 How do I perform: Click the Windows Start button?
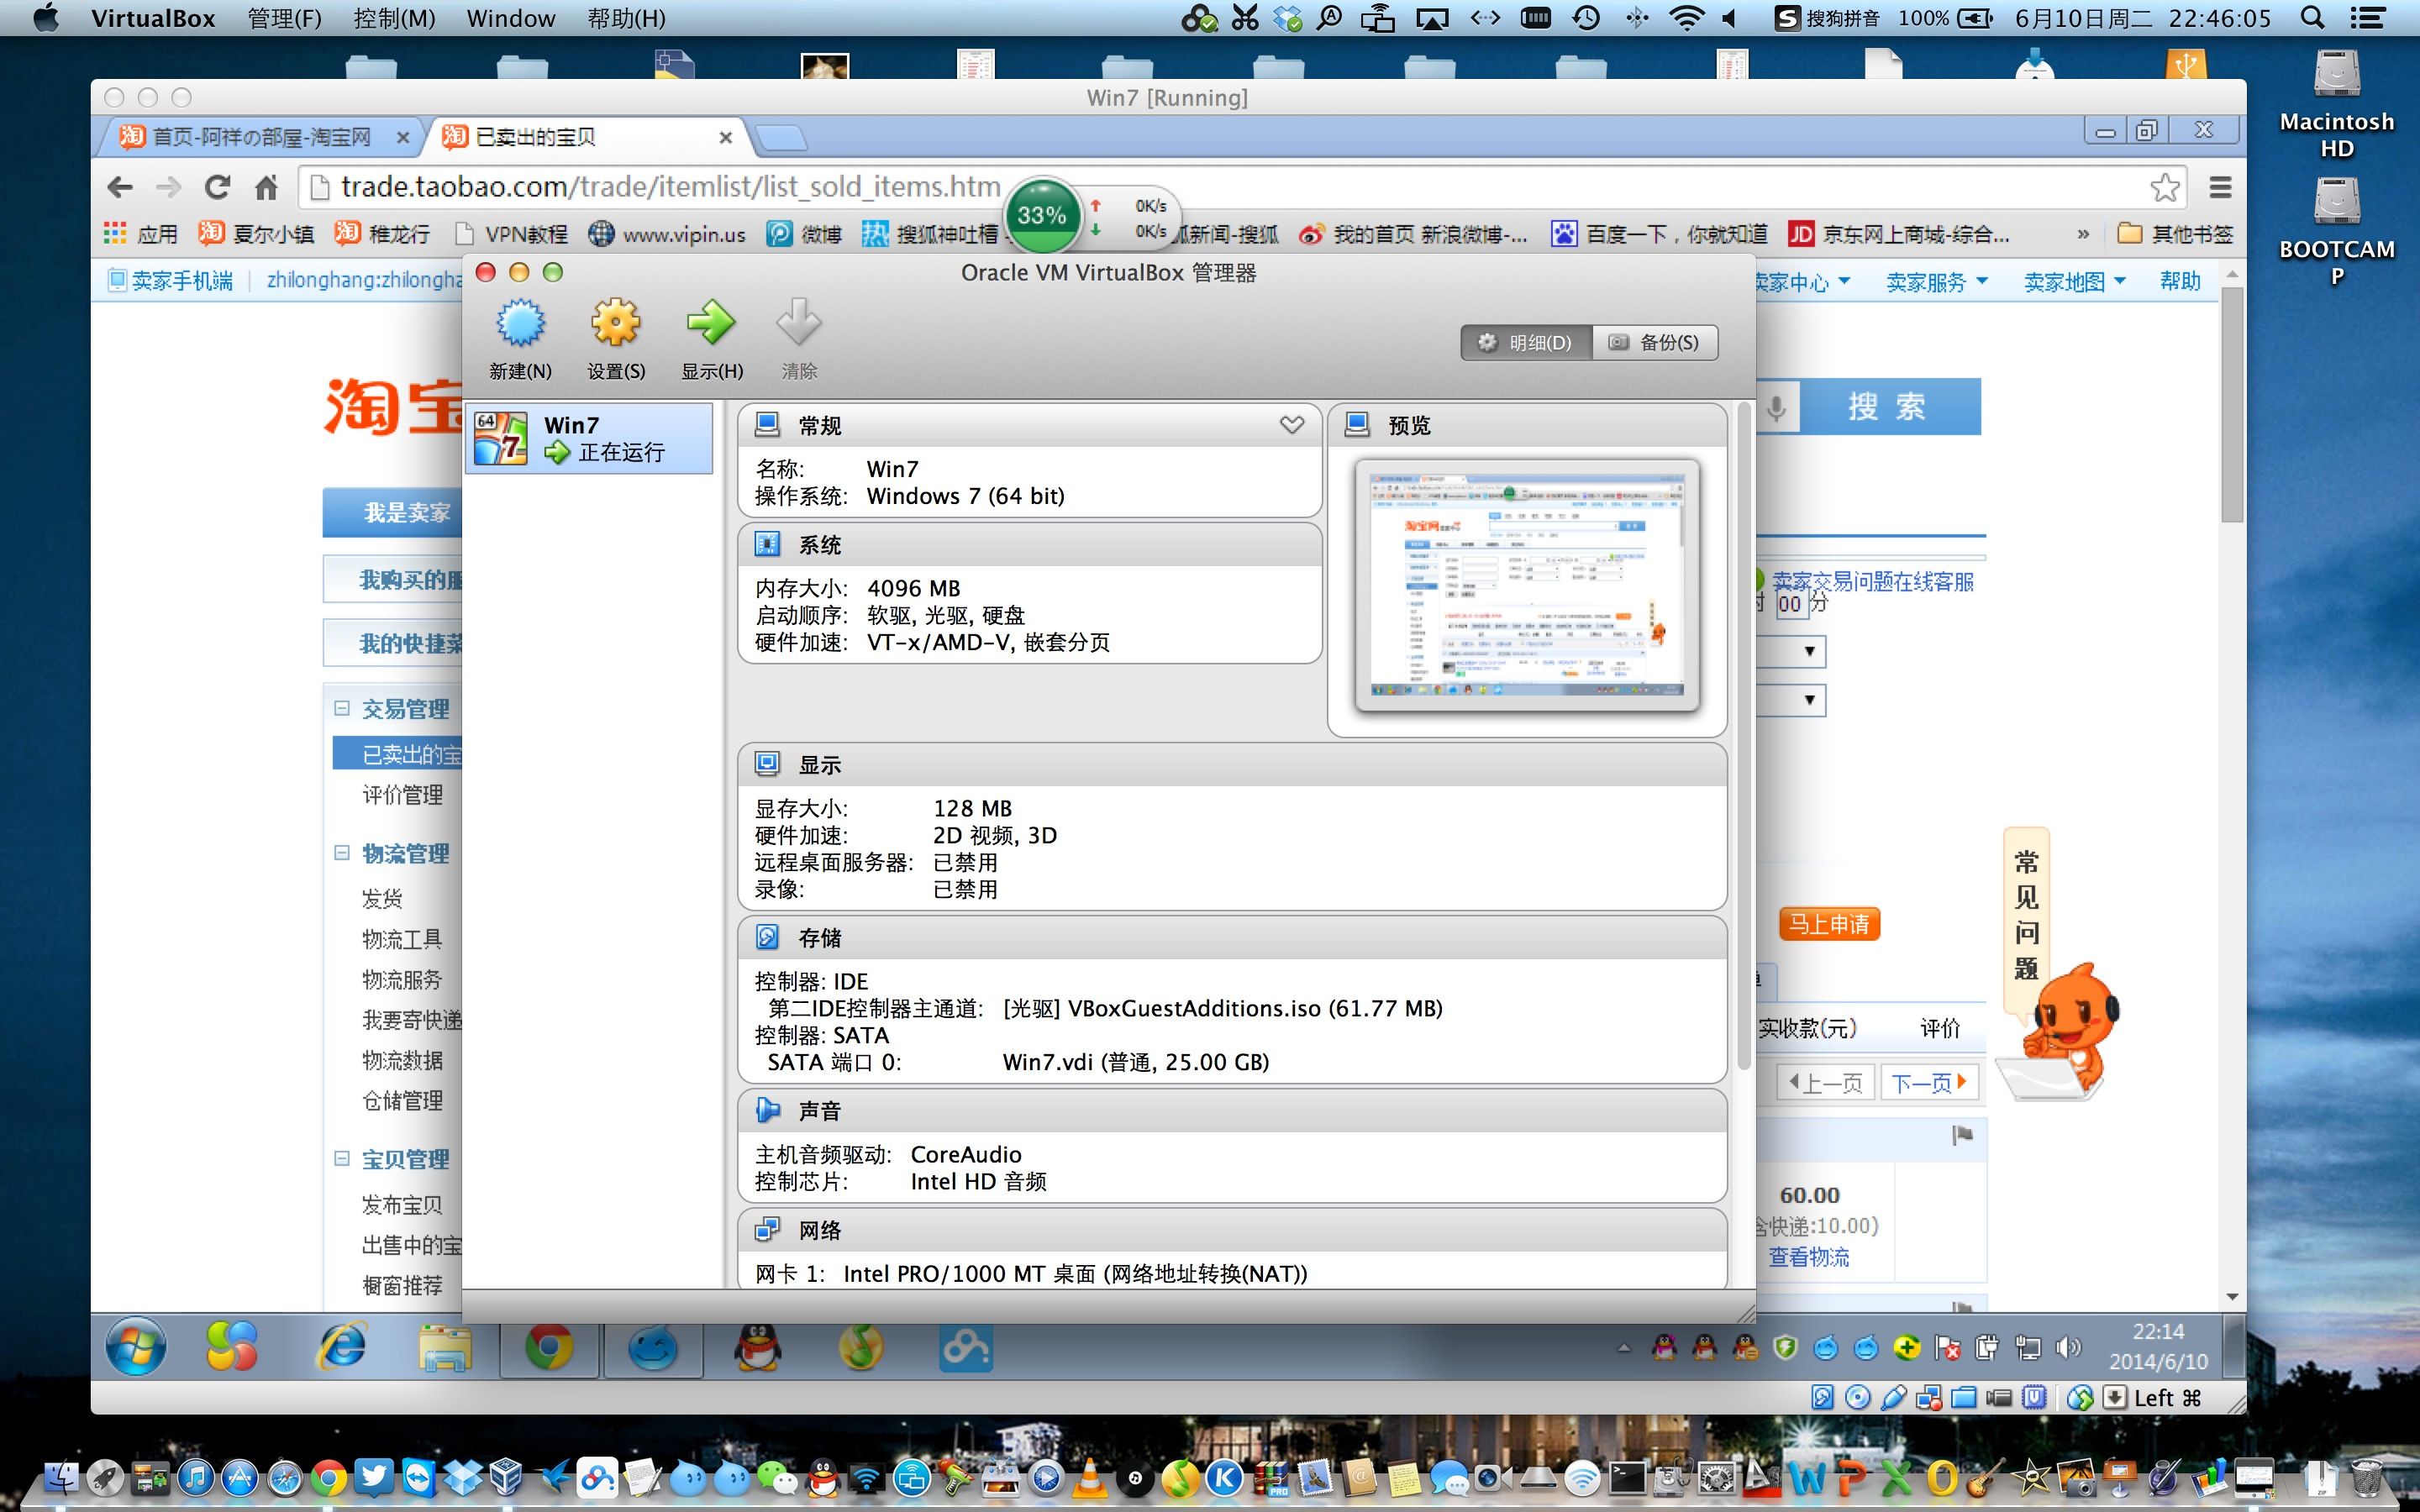pos(136,1346)
